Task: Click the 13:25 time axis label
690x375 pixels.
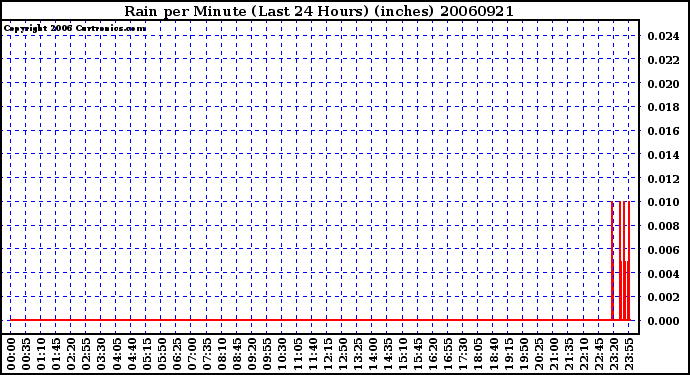Action: coord(358,354)
